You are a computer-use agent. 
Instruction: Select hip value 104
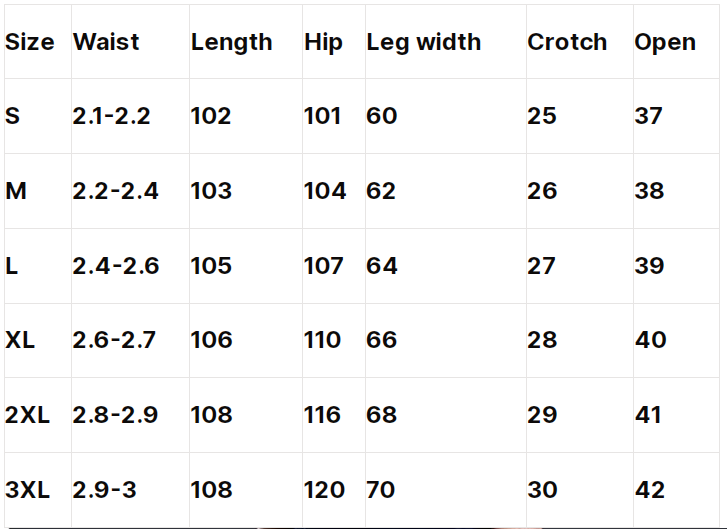(325, 191)
